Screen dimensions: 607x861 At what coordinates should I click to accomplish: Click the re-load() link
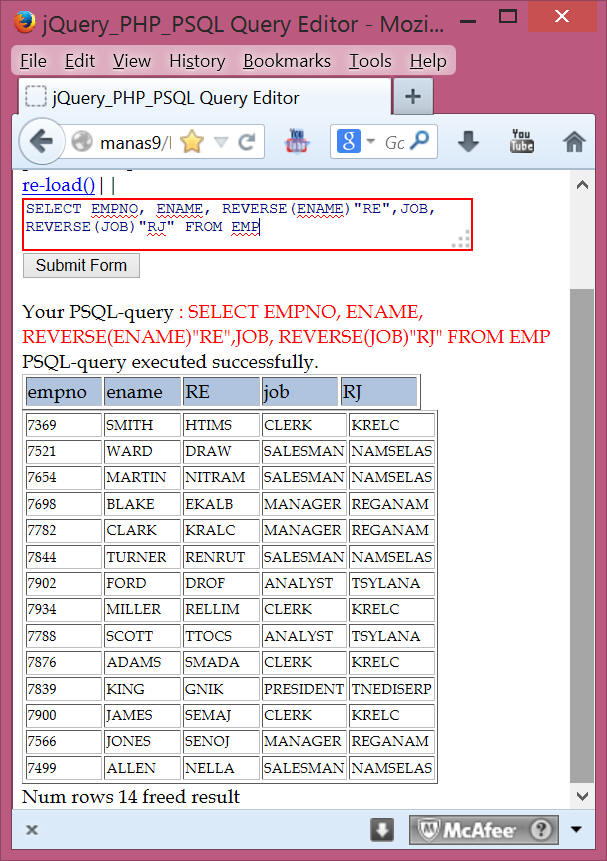click(58, 185)
